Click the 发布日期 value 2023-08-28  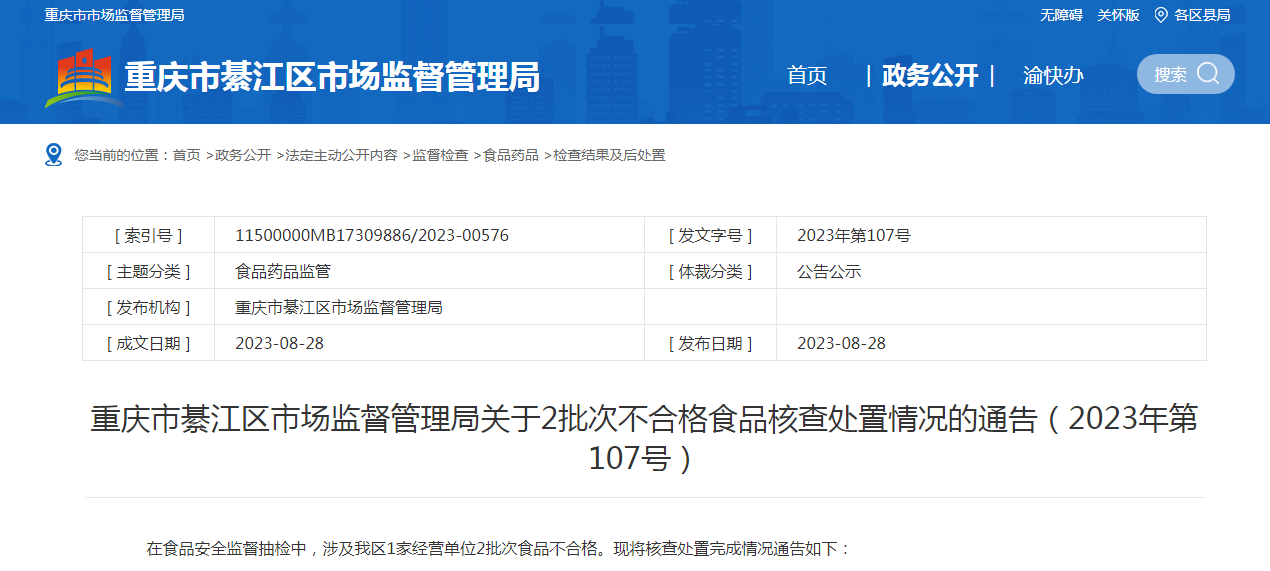[x=841, y=344]
